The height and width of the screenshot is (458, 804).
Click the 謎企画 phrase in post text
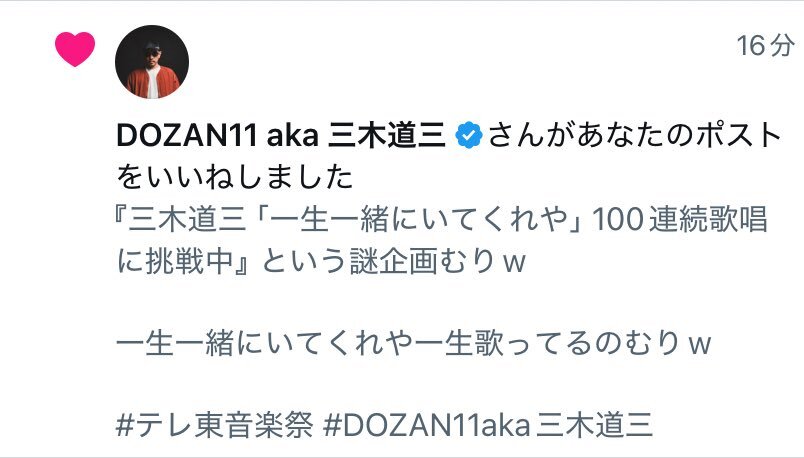(393, 261)
